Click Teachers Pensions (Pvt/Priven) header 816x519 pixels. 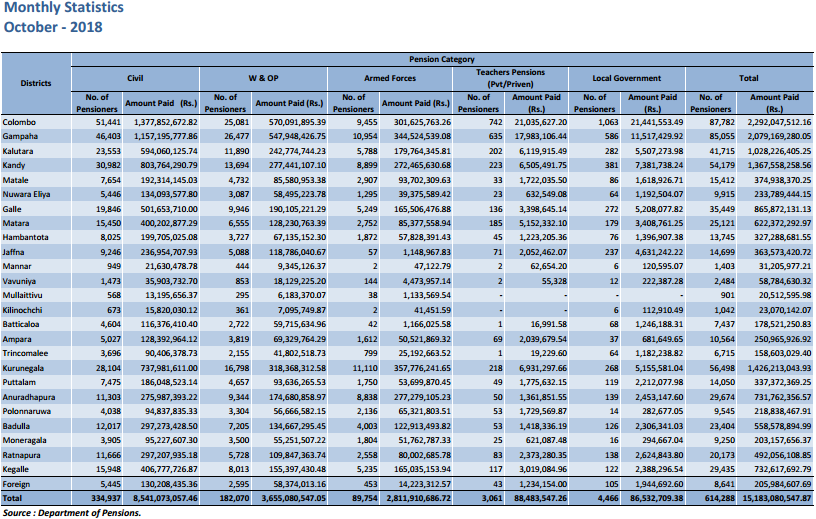tap(510, 78)
